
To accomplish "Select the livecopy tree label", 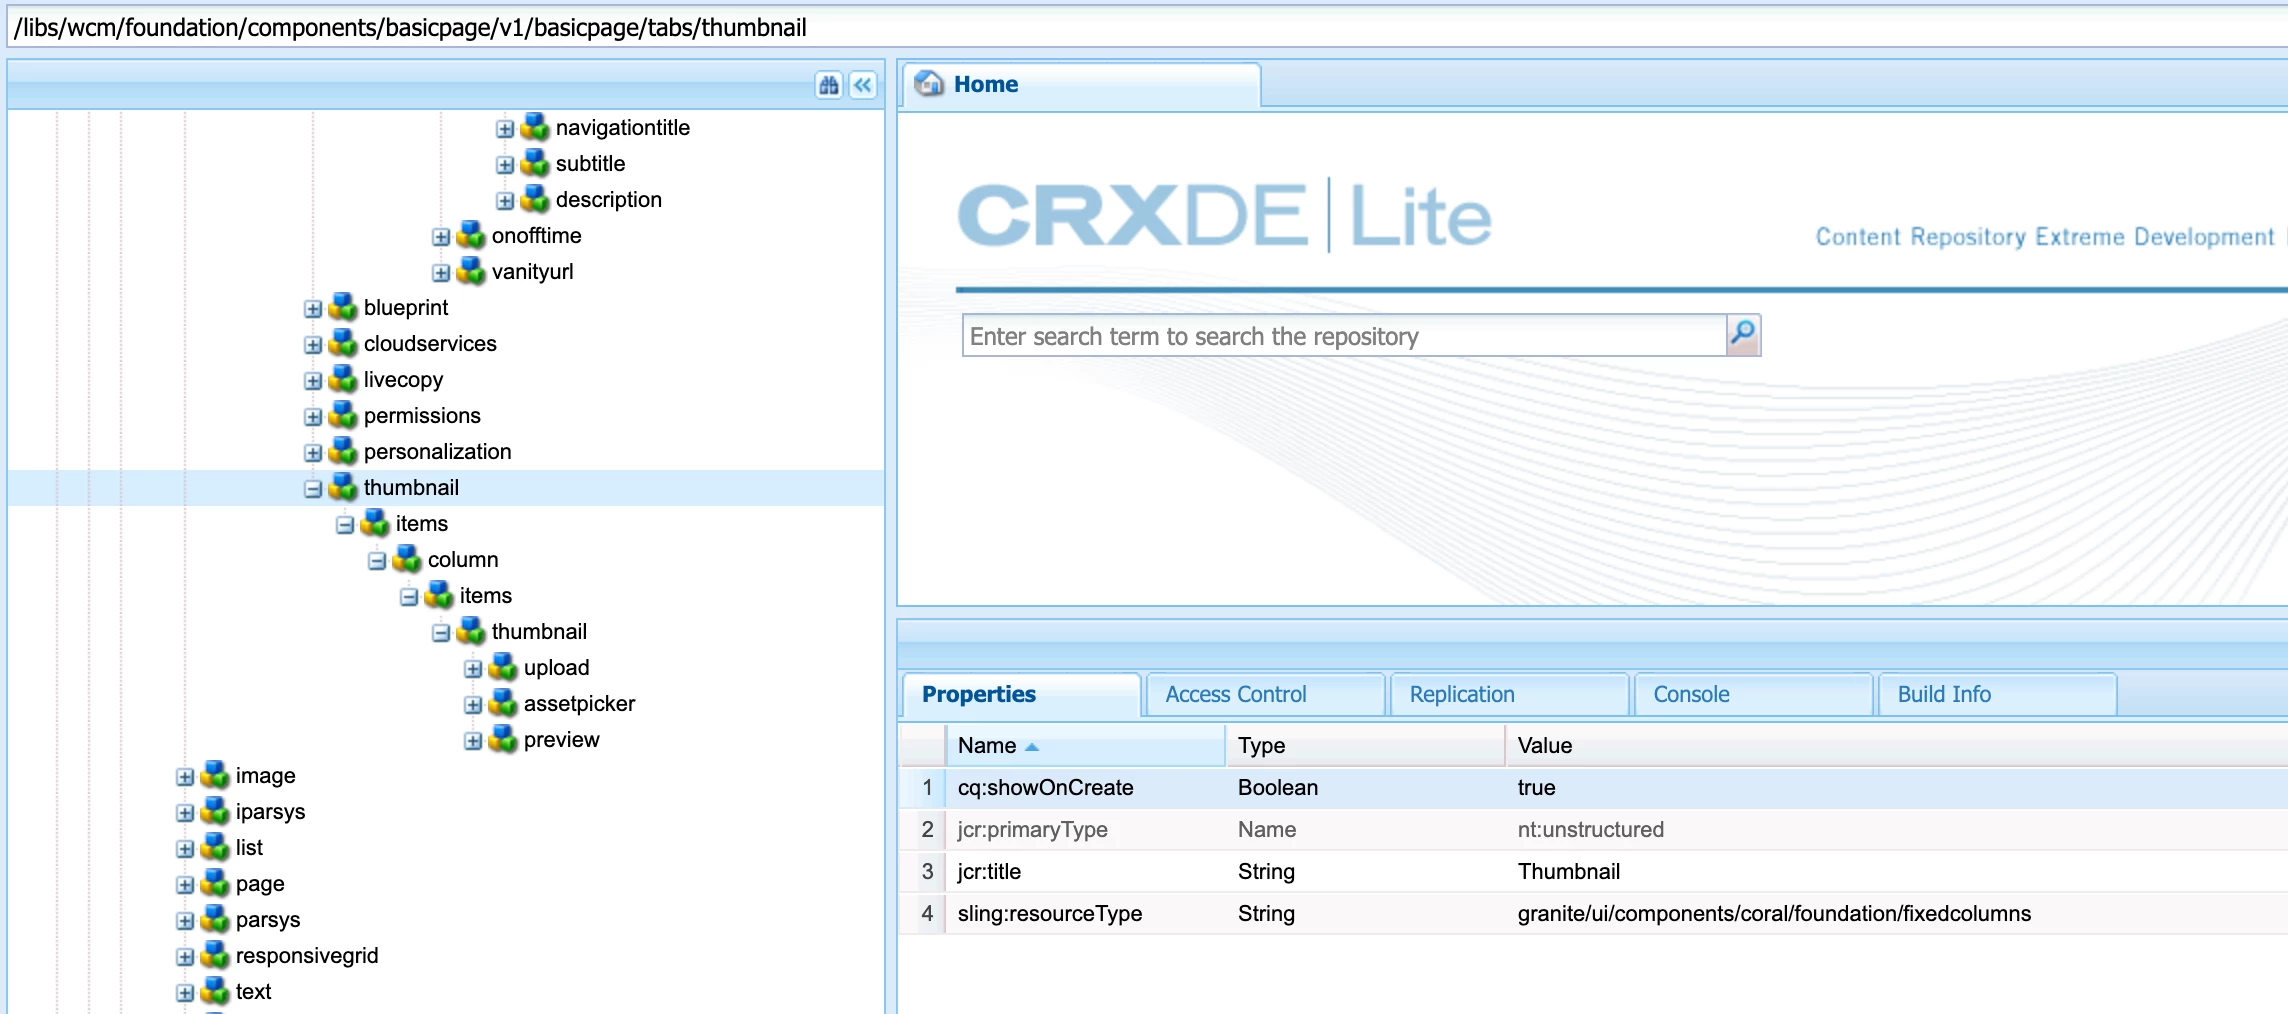I will point(403,379).
